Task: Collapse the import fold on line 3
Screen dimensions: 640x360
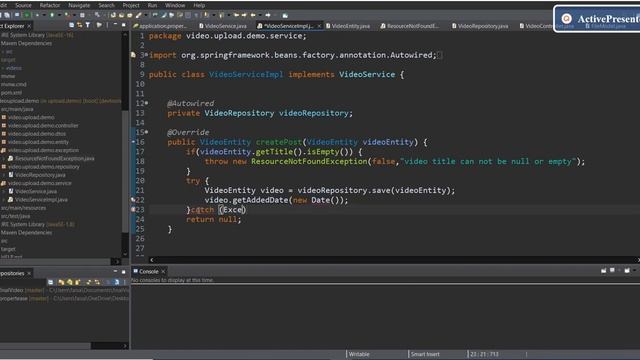Action: (x=147, y=55)
